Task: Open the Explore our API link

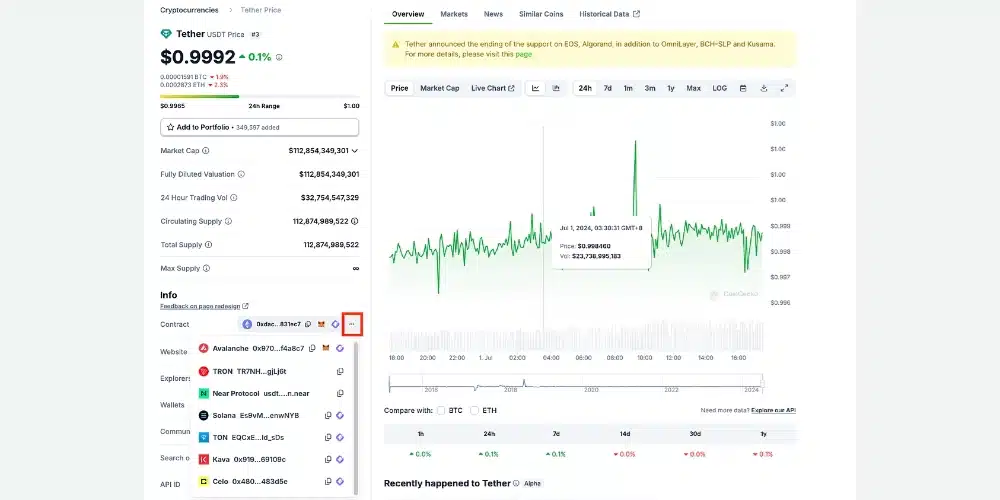Action: (x=774, y=410)
